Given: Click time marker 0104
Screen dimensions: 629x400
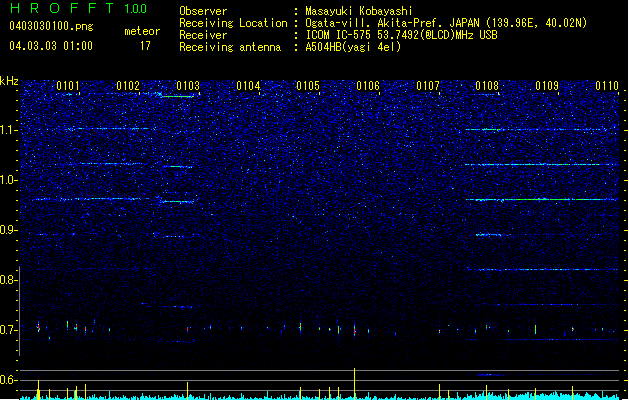Looking at the screenshot, I should (x=248, y=86).
